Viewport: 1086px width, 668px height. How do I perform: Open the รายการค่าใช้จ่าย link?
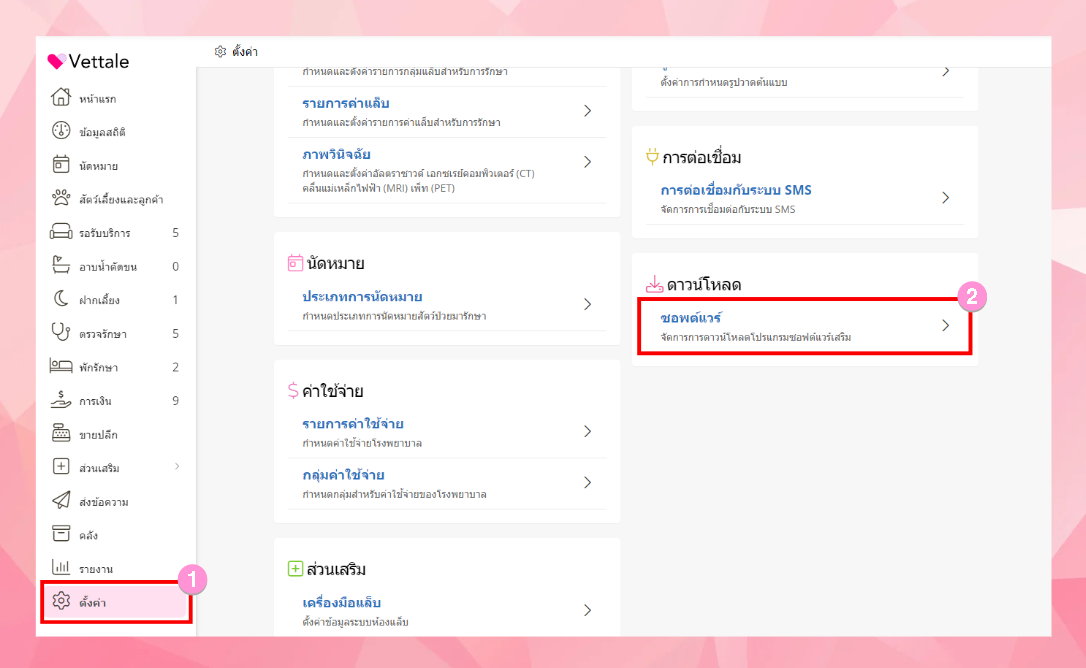tap(353, 423)
